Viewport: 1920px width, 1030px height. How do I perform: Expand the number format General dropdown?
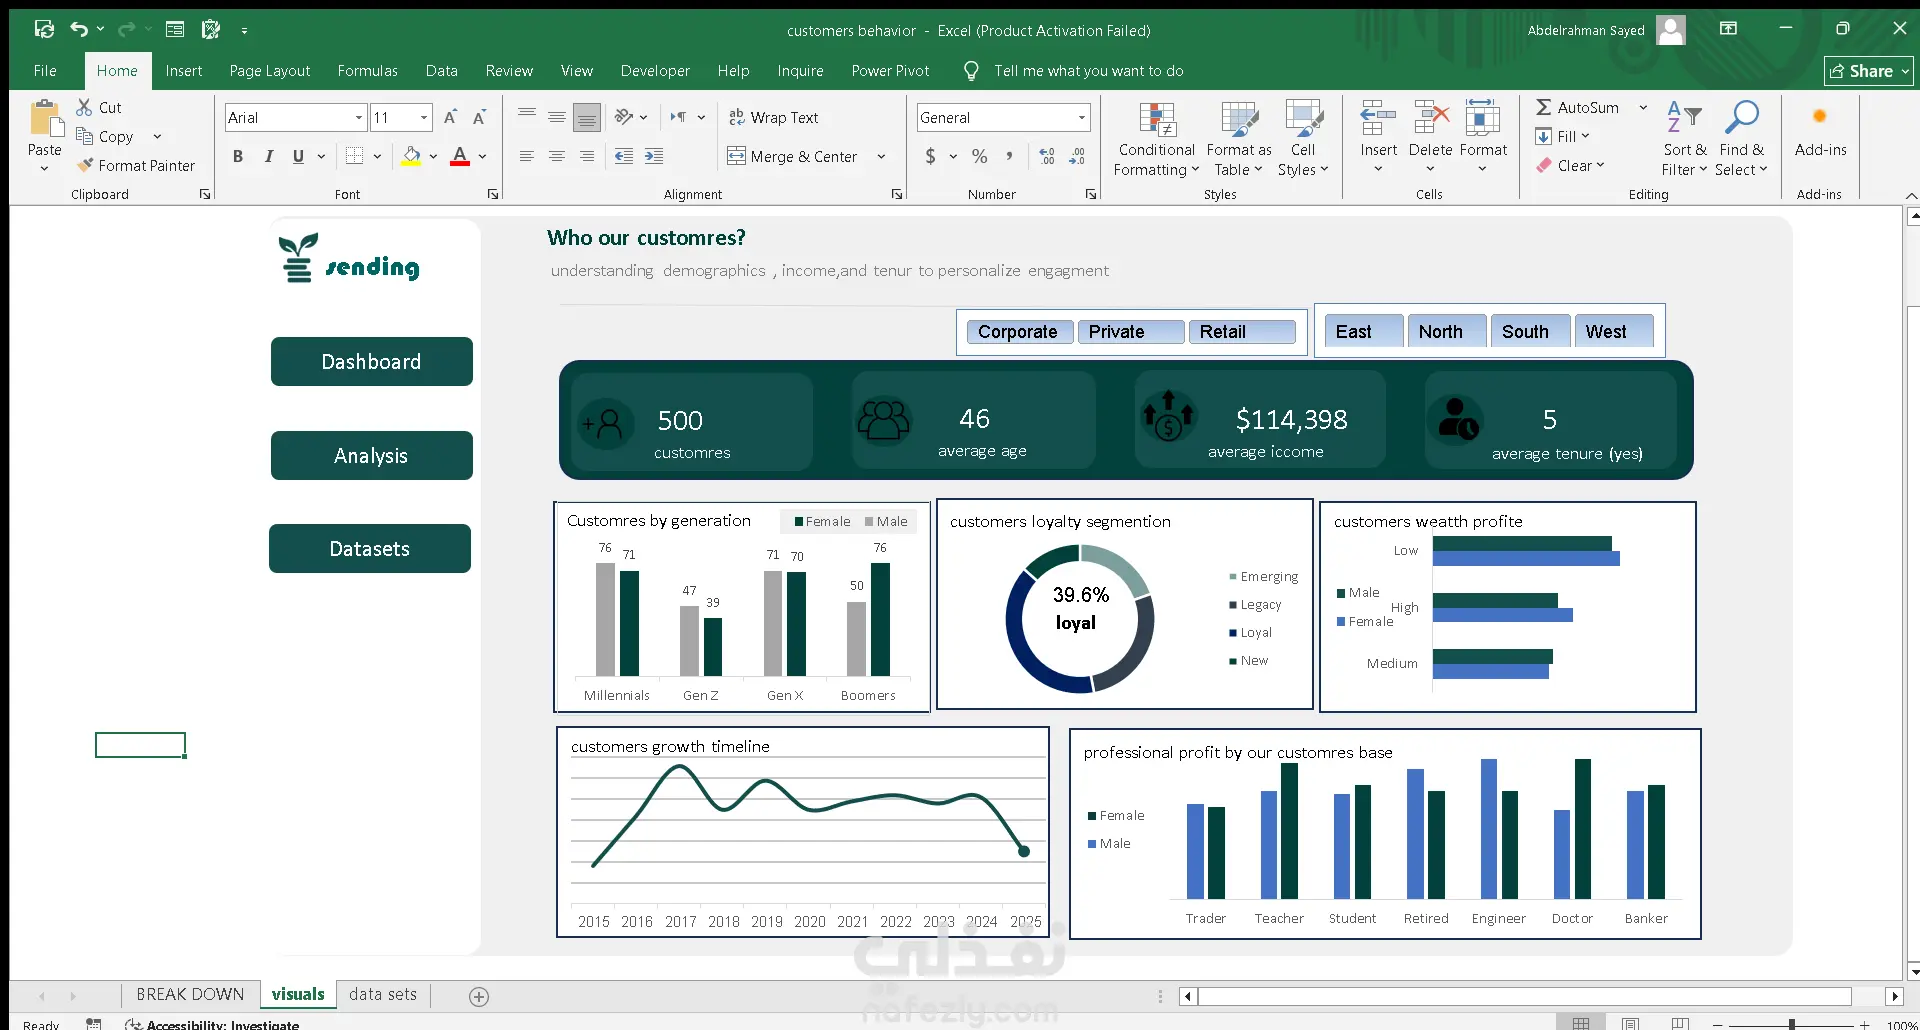tap(1081, 117)
